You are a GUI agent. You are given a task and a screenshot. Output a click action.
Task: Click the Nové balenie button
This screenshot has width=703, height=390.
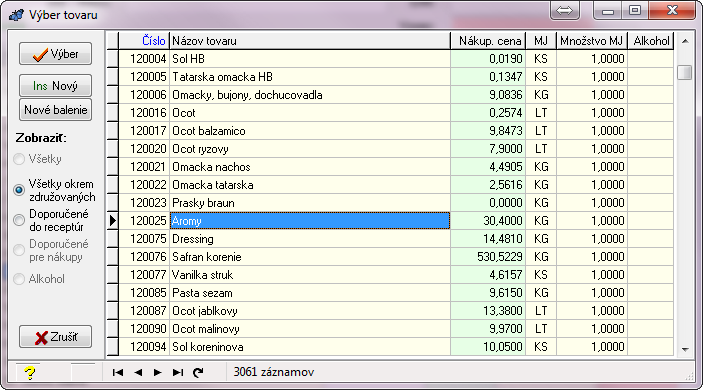pos(56,110)
